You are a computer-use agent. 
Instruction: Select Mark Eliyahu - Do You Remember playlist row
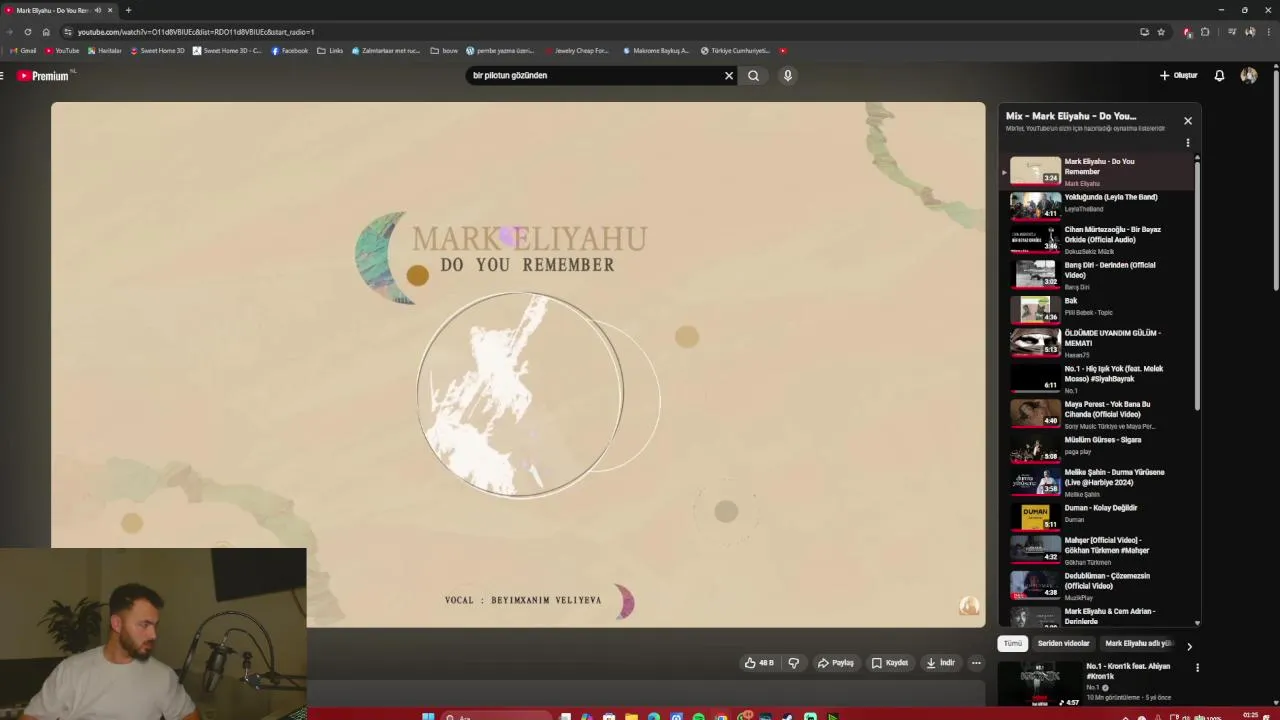1098,171
